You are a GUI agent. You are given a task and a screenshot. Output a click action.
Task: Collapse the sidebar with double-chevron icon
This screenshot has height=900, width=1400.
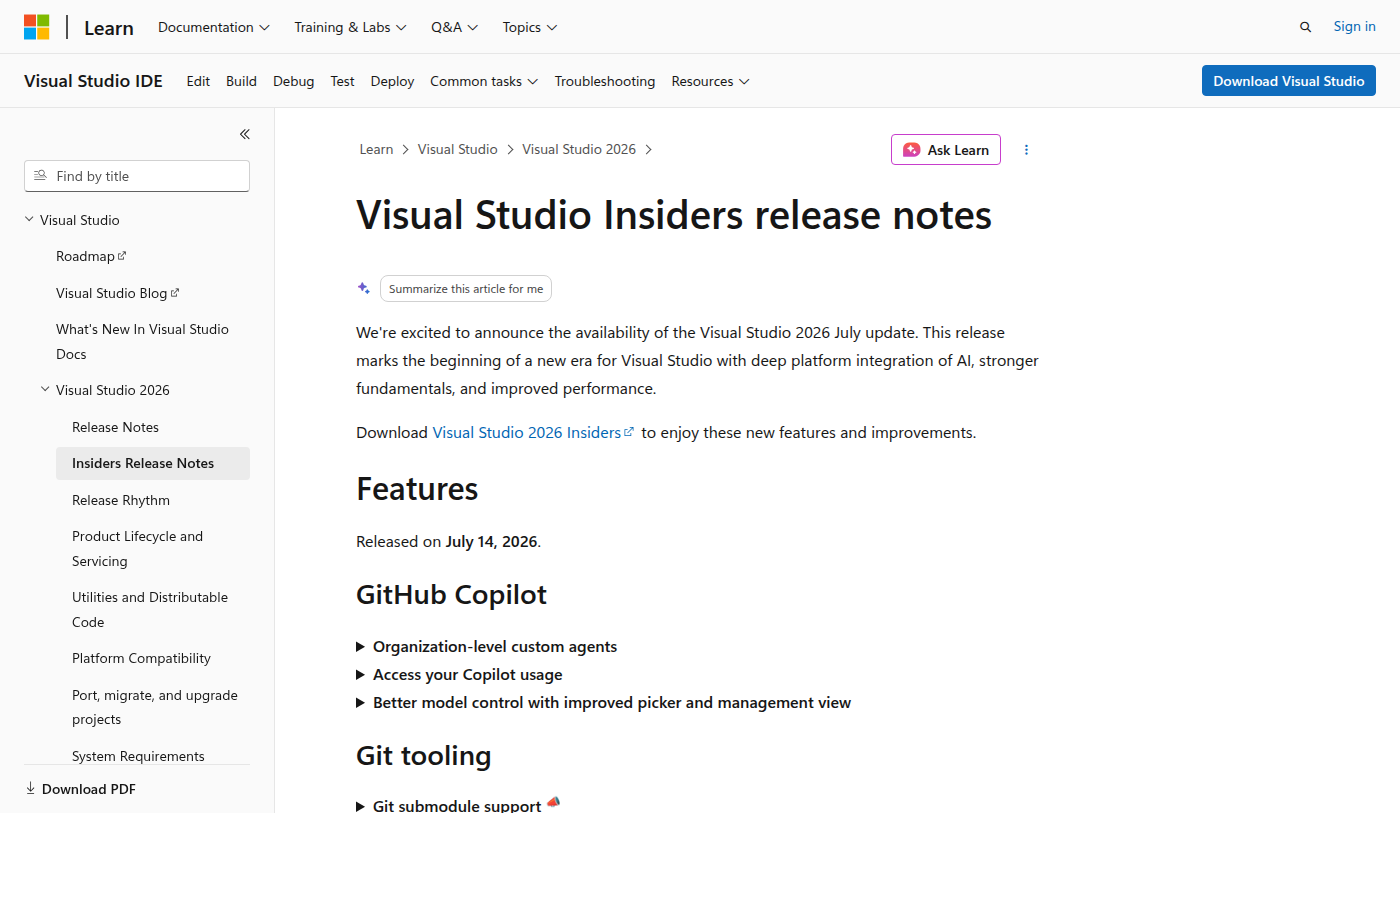(245, 134)
